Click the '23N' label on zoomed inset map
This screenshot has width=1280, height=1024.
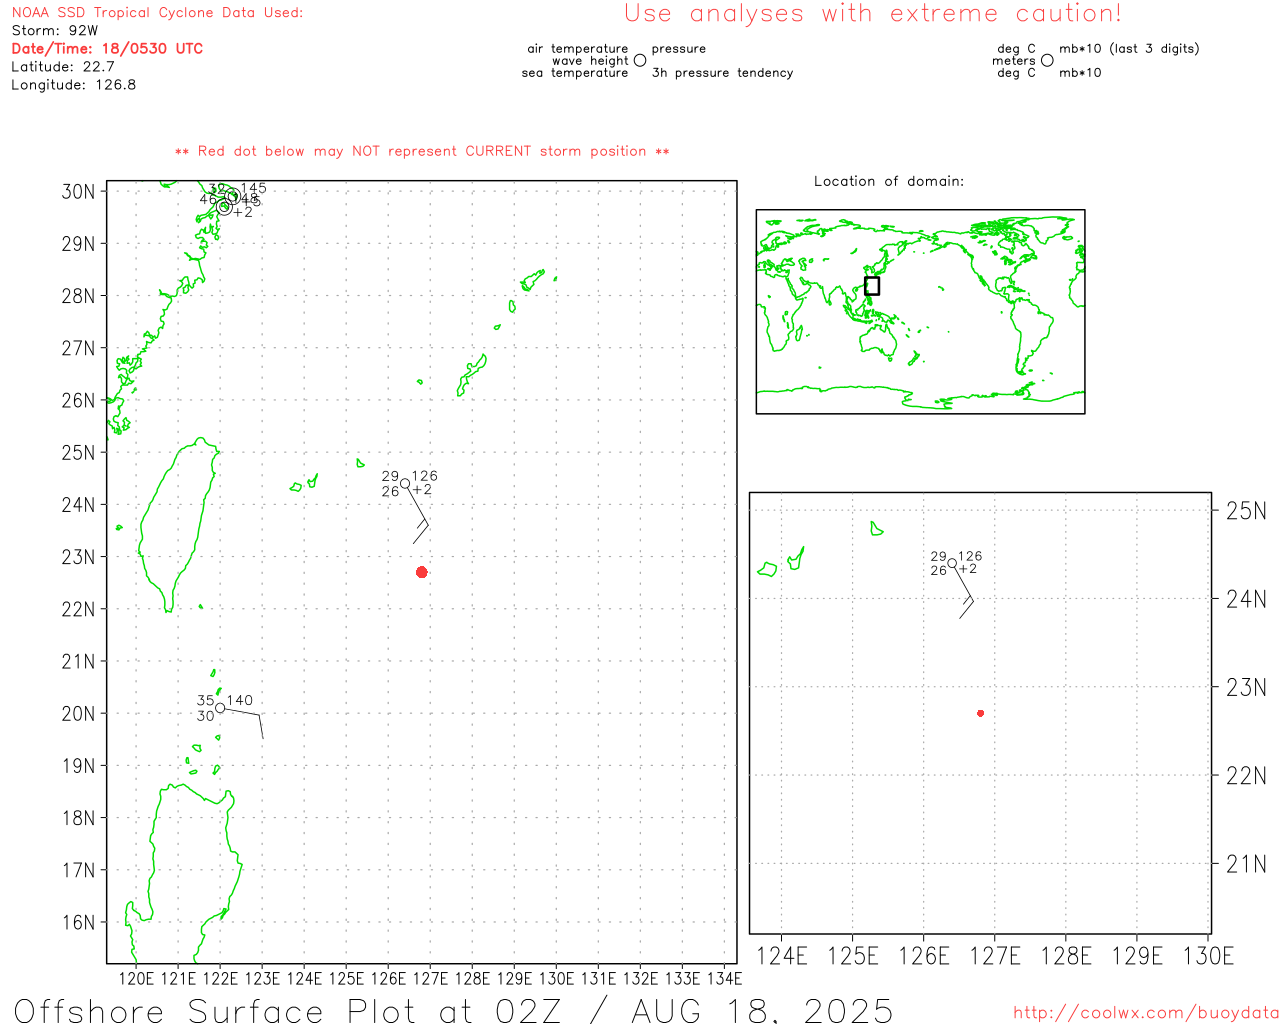click(1246, 688)
